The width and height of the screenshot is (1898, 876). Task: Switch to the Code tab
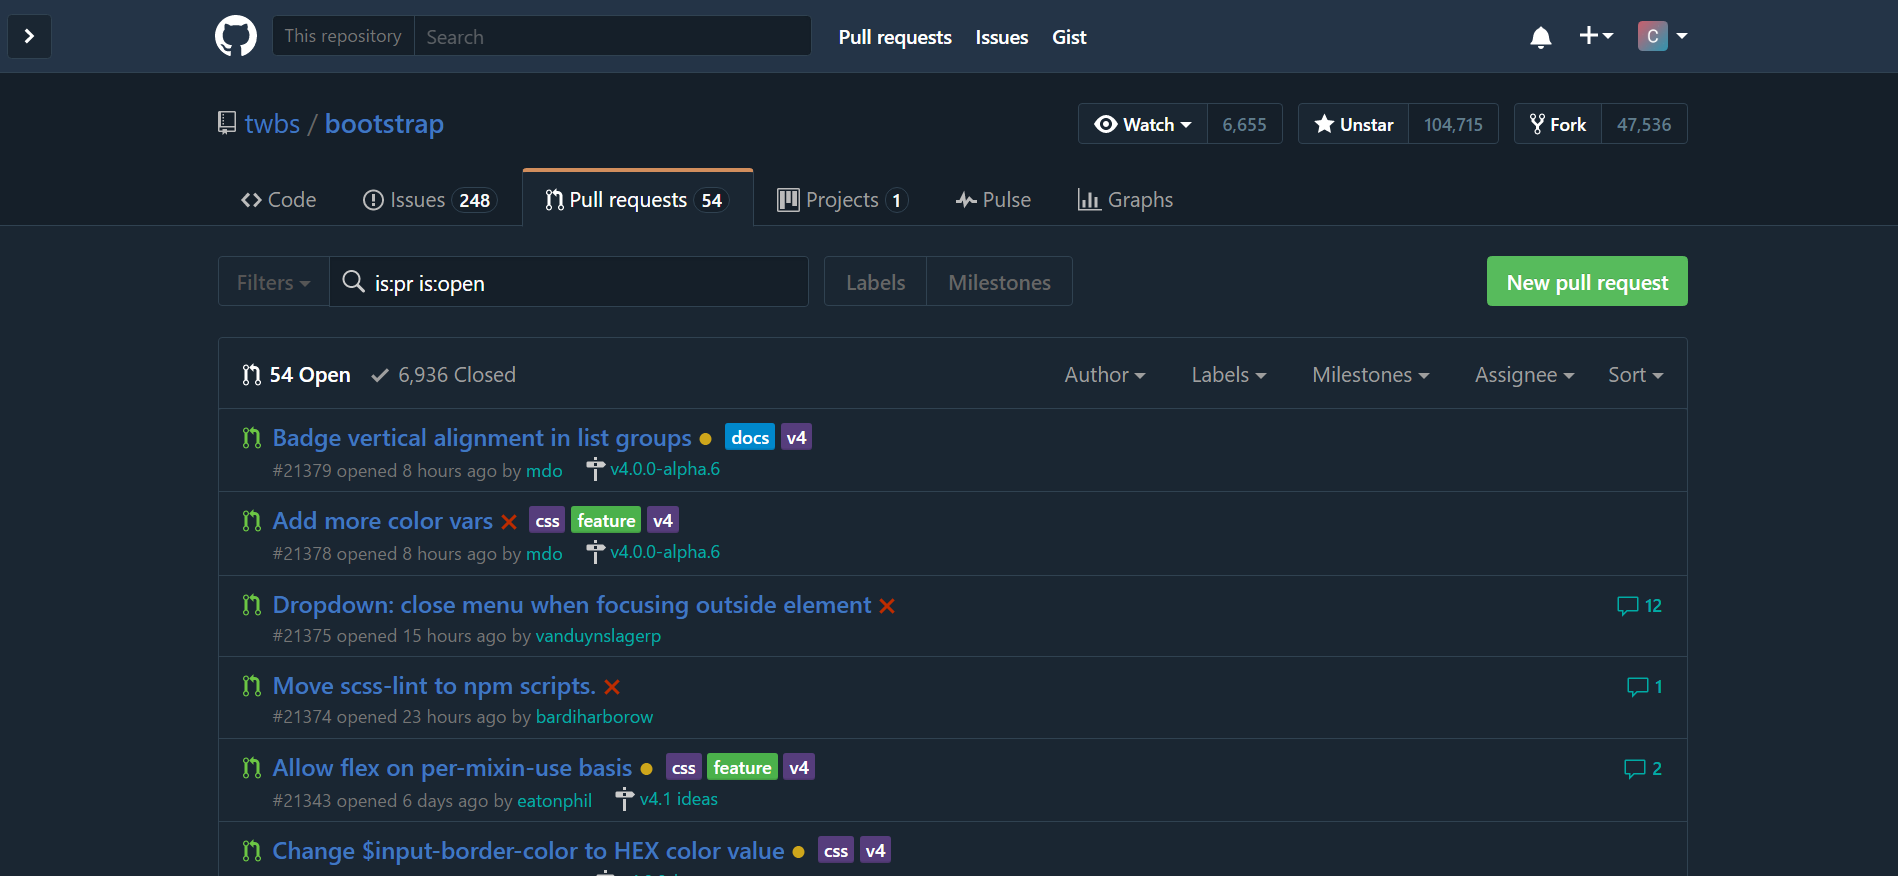coord(278,200)
